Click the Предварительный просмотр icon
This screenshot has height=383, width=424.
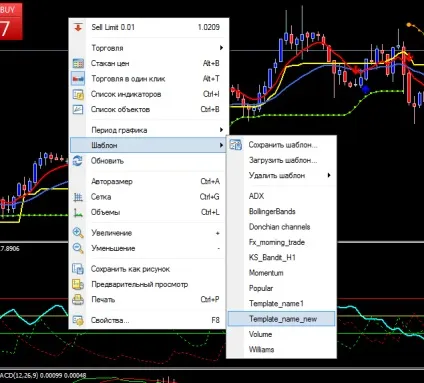78,284
